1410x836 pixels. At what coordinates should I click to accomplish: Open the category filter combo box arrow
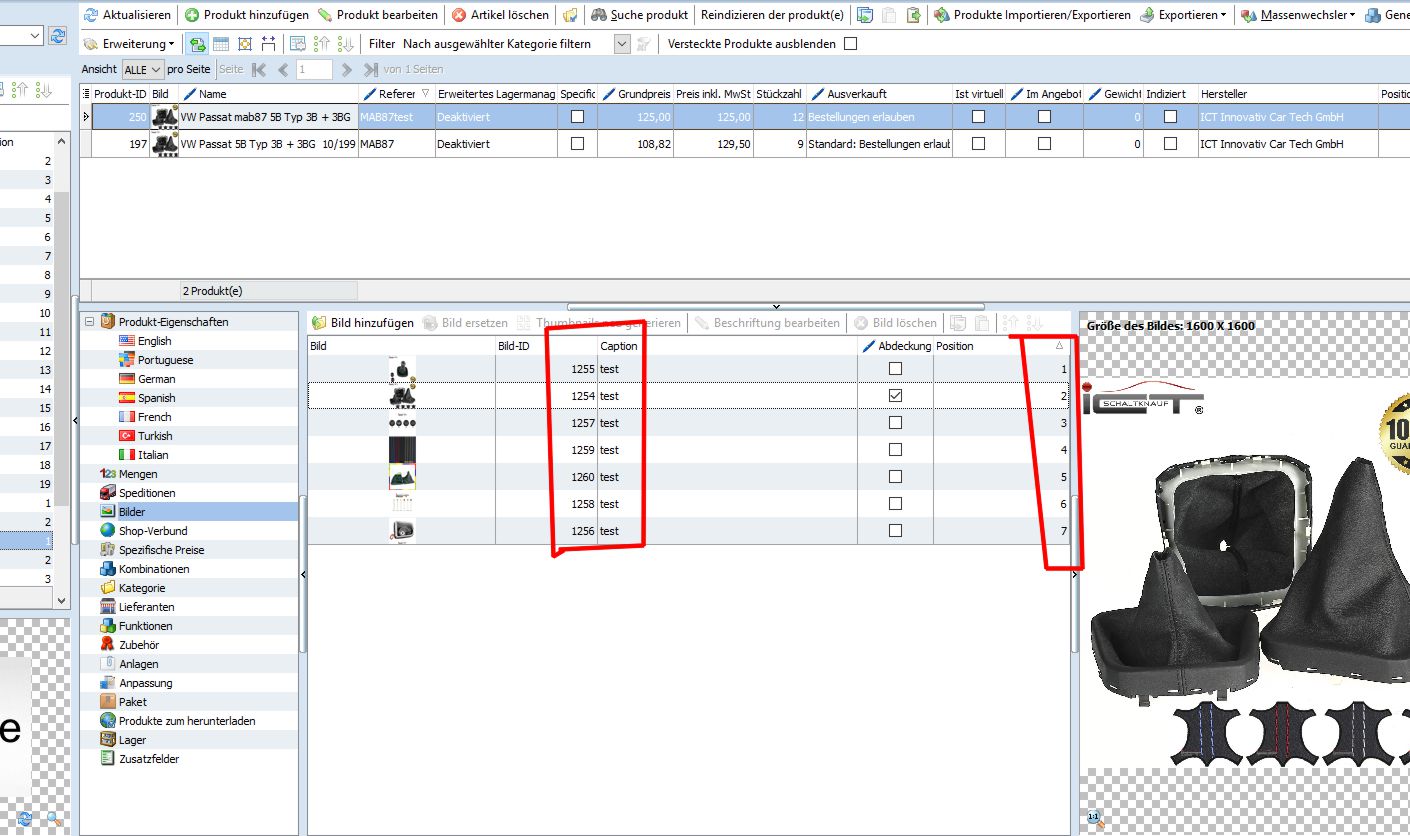coord(622,44)
